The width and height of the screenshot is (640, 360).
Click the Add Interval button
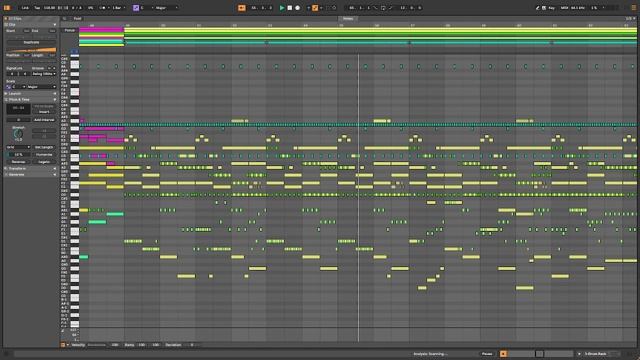[44, 120]
